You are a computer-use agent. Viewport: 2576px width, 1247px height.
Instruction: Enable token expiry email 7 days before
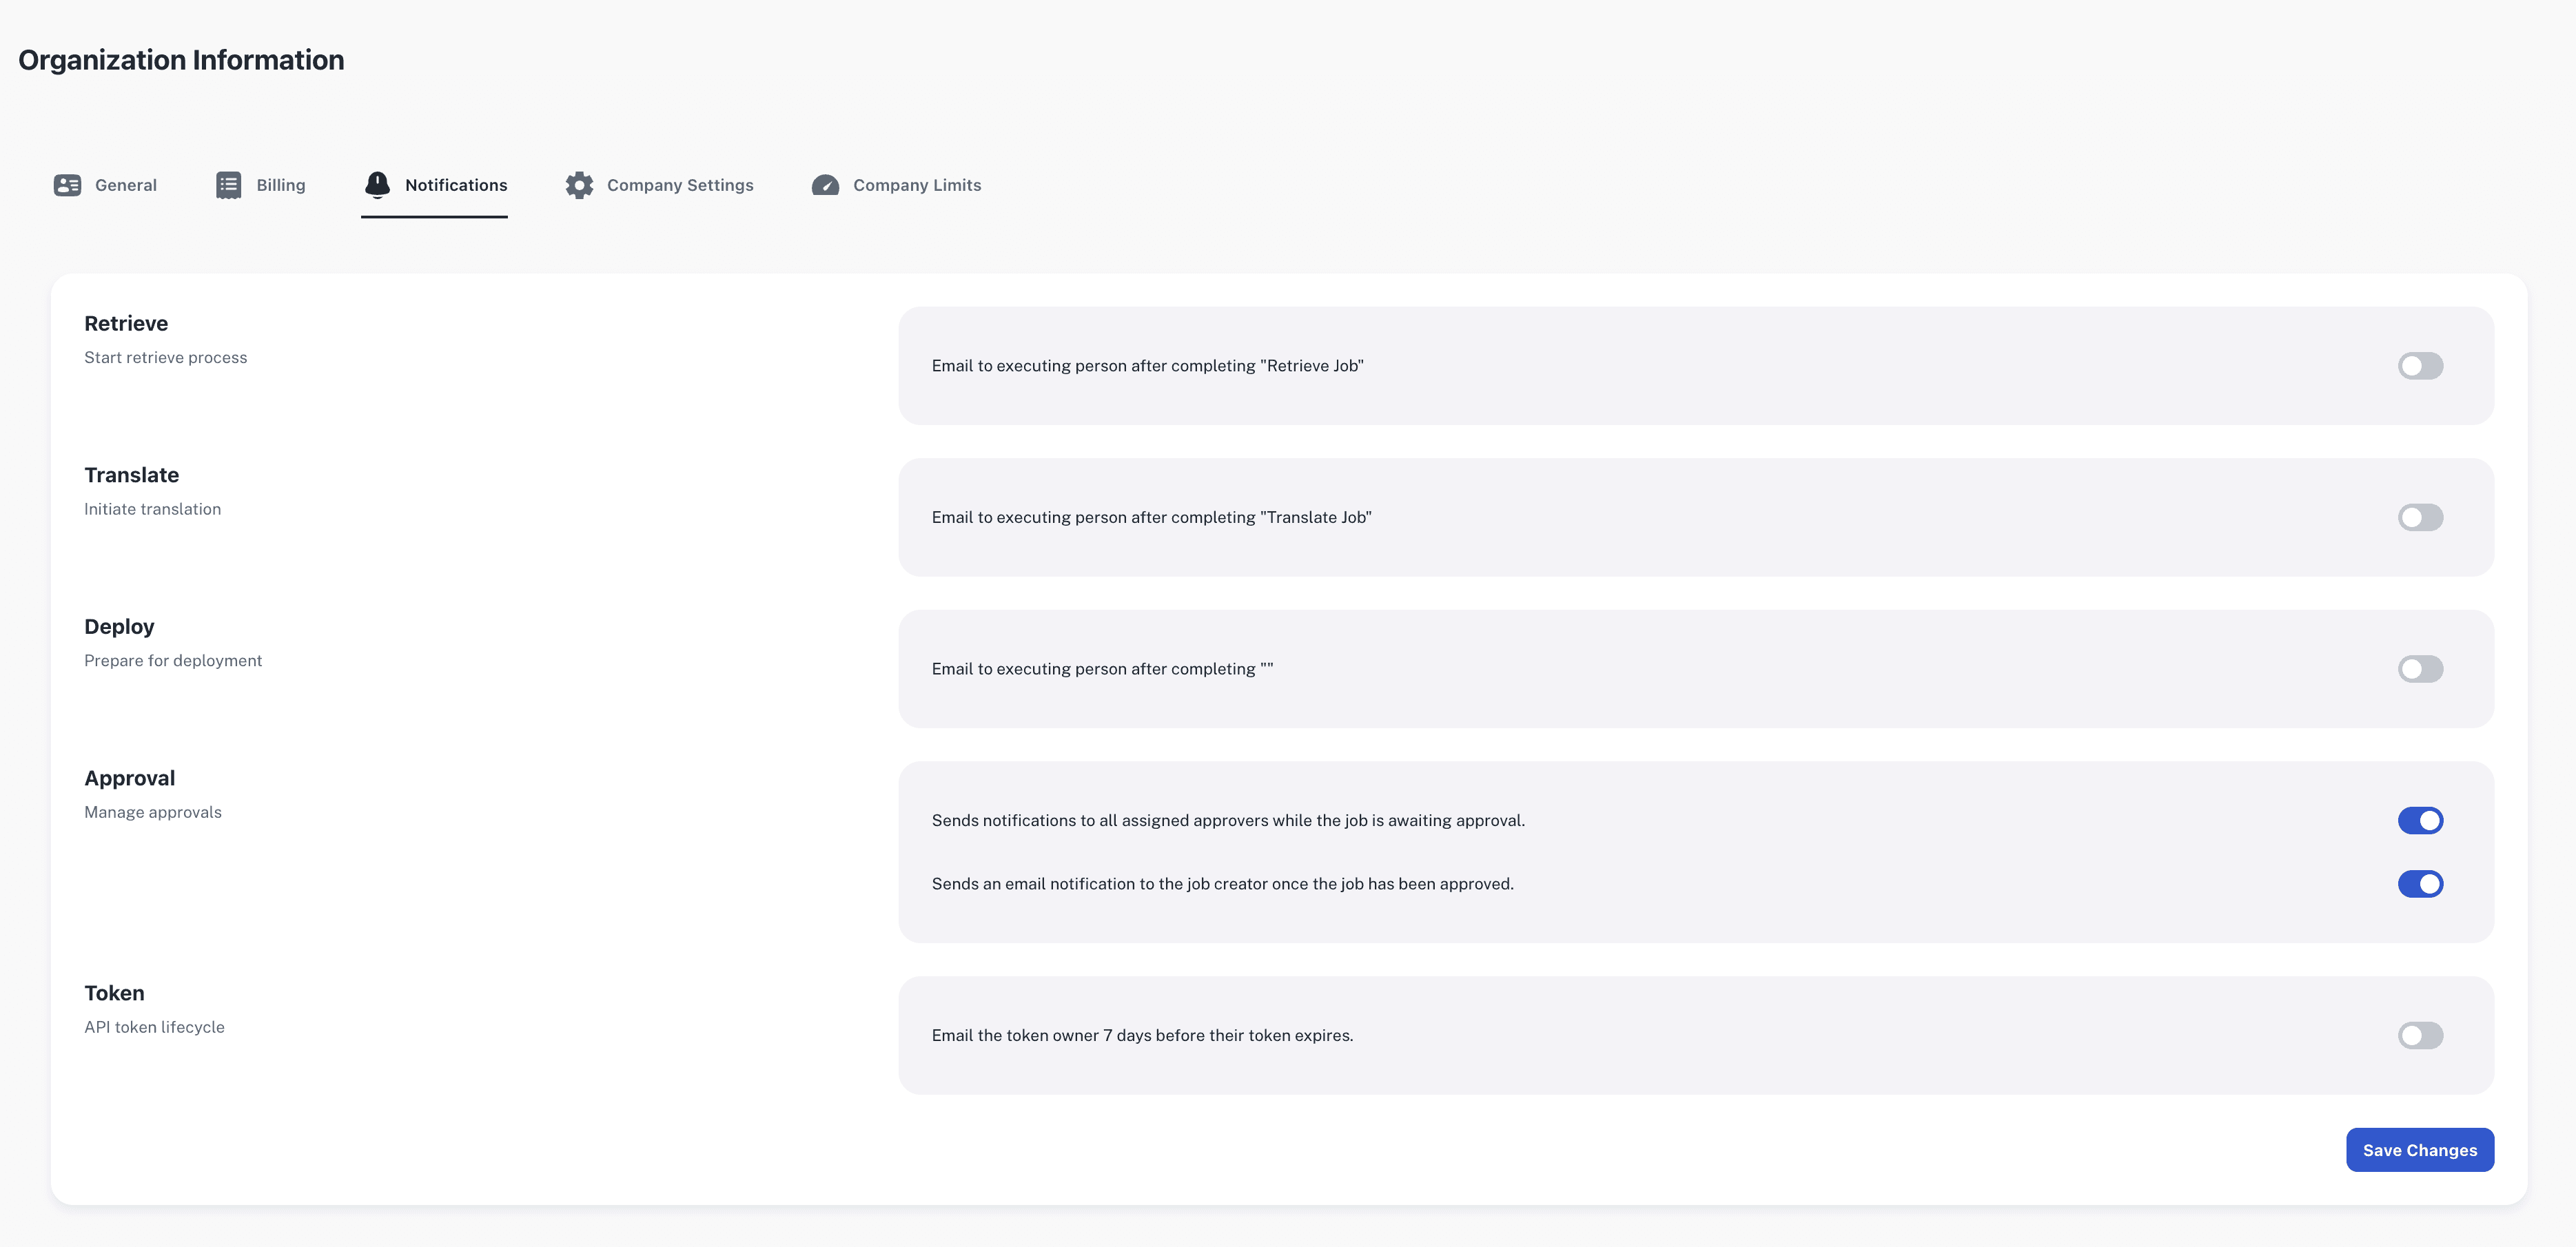pyautogui.click(x=2420, y=1035)
